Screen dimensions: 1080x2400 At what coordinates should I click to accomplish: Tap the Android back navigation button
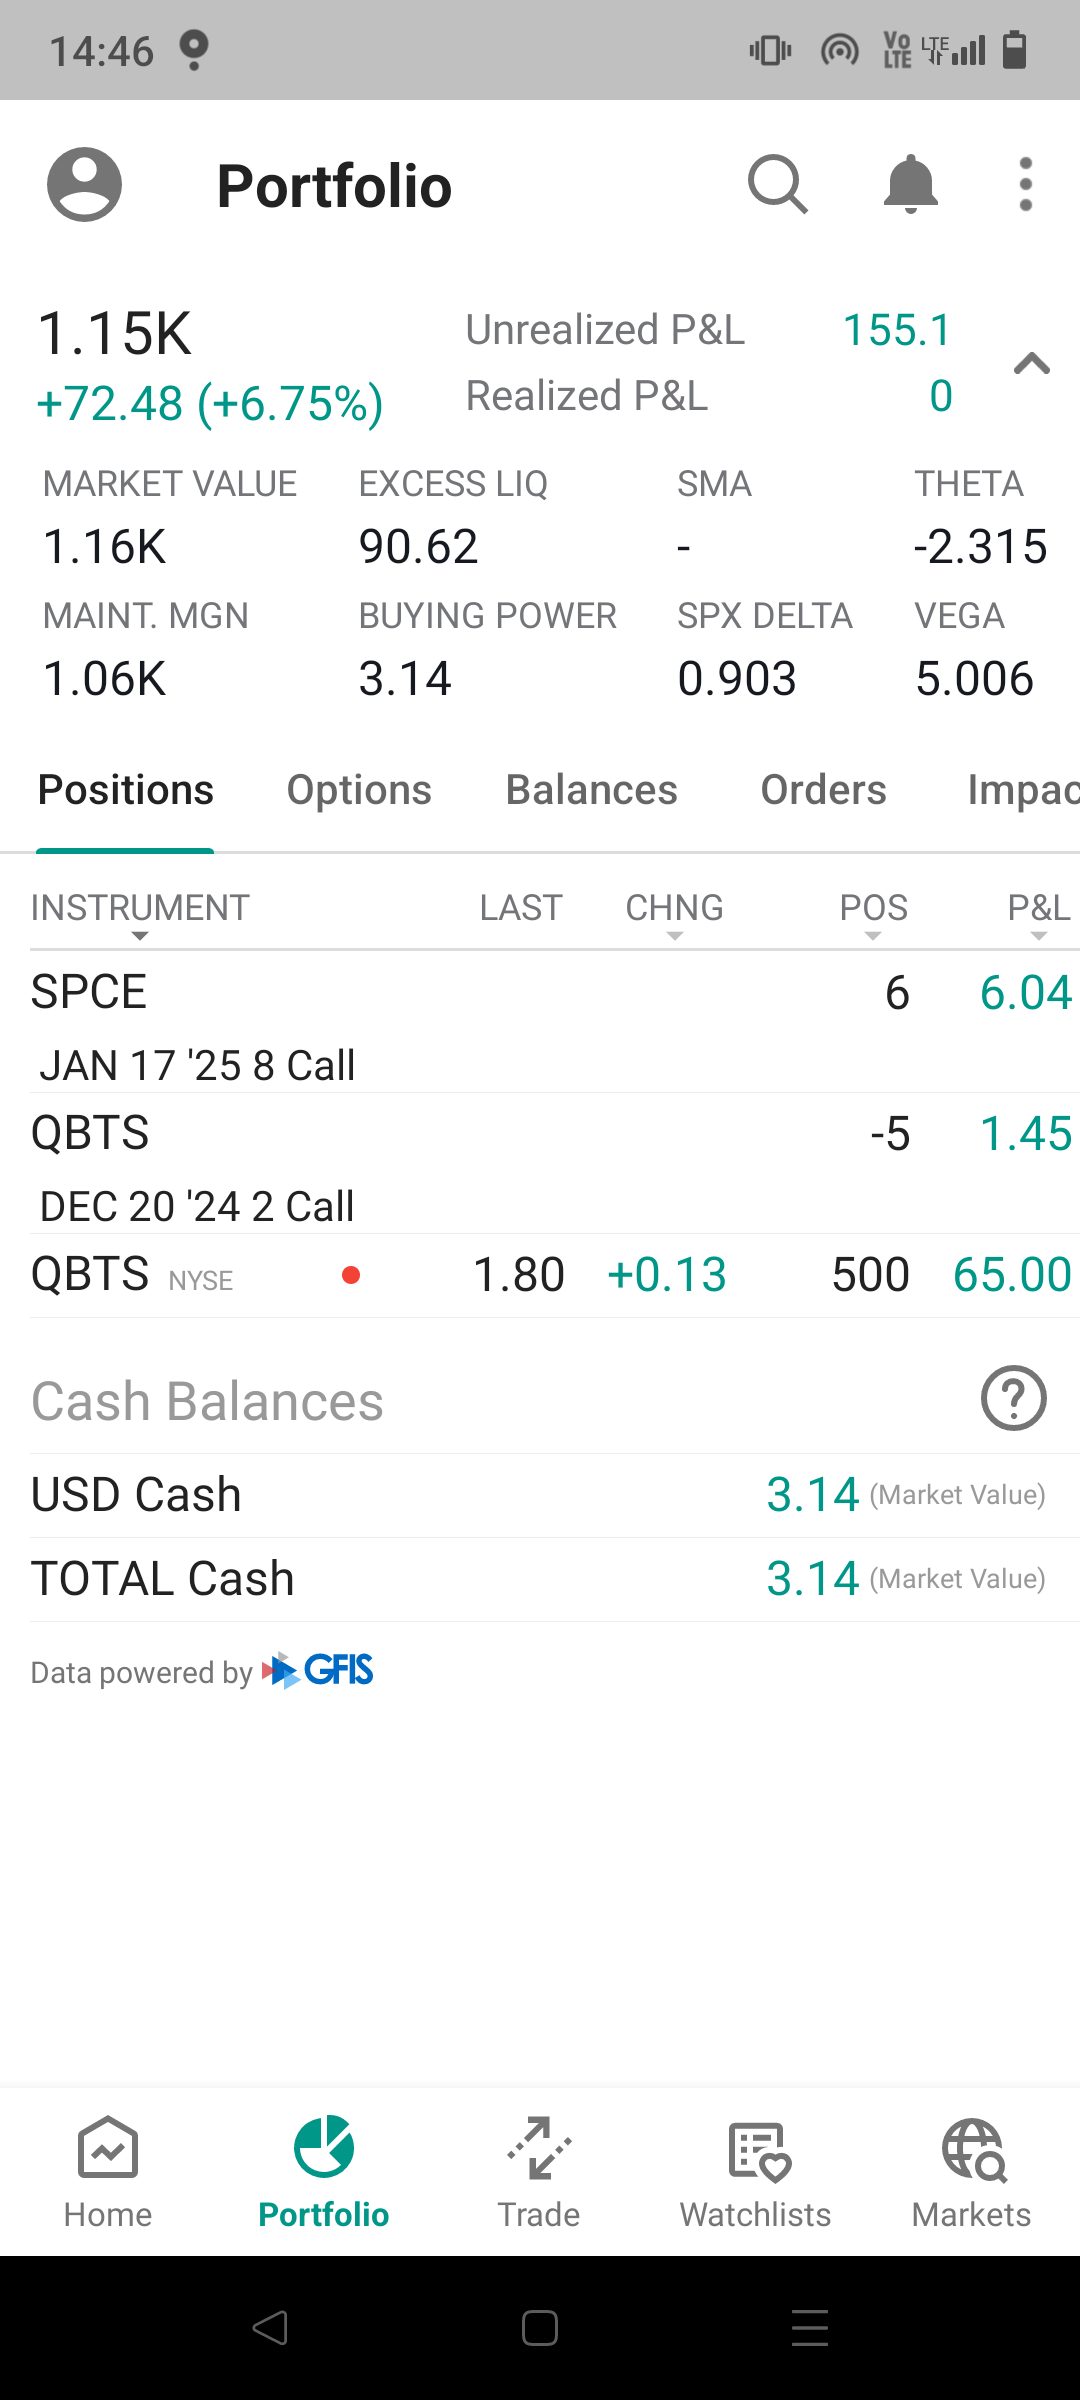pos(270,2328)
